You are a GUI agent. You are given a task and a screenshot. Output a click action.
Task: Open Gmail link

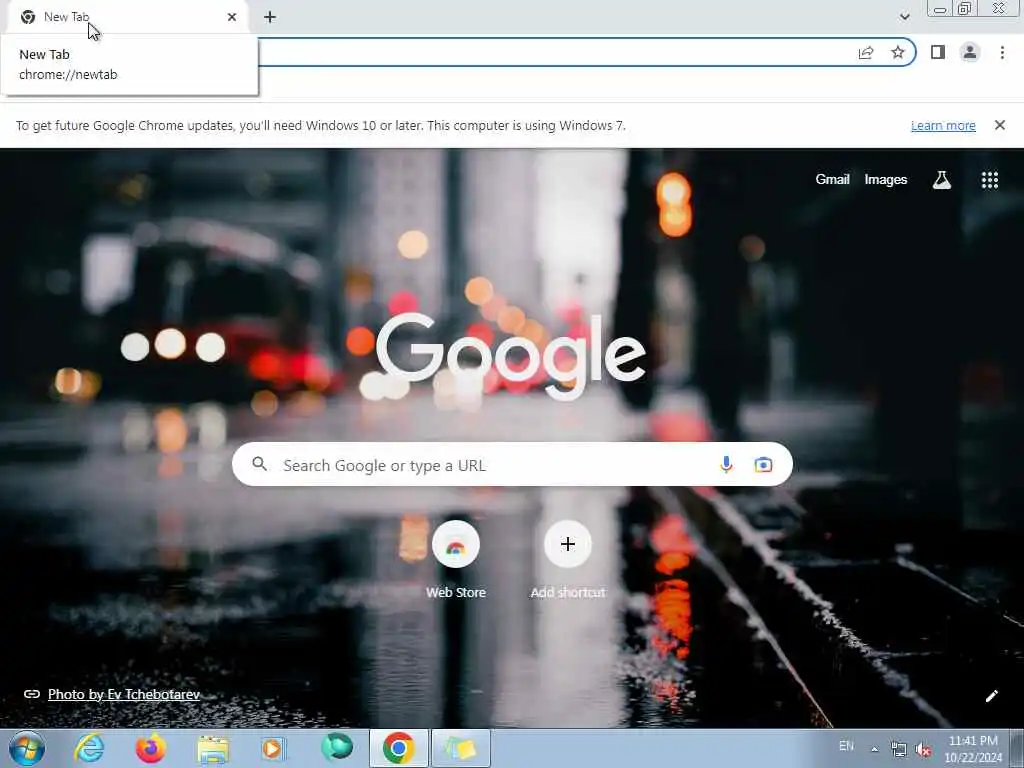[832, 180]
